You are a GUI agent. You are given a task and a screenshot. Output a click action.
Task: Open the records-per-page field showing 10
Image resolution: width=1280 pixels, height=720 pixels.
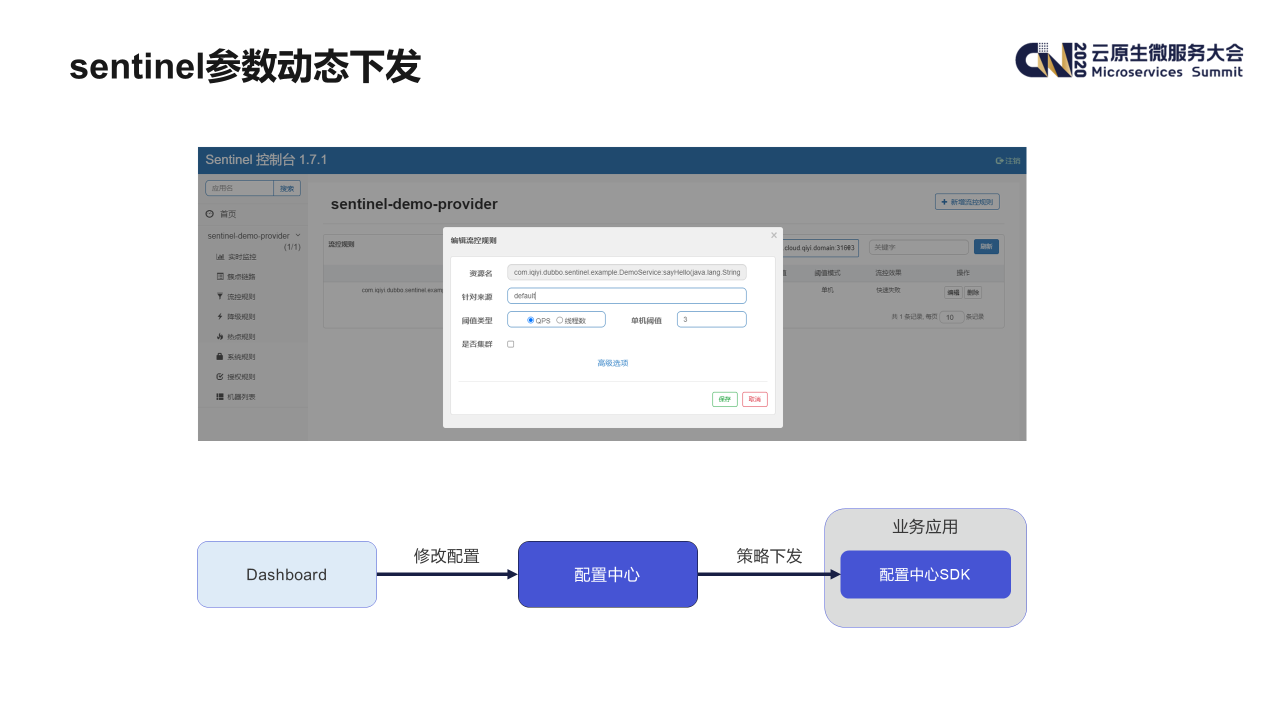click(951, 317)
